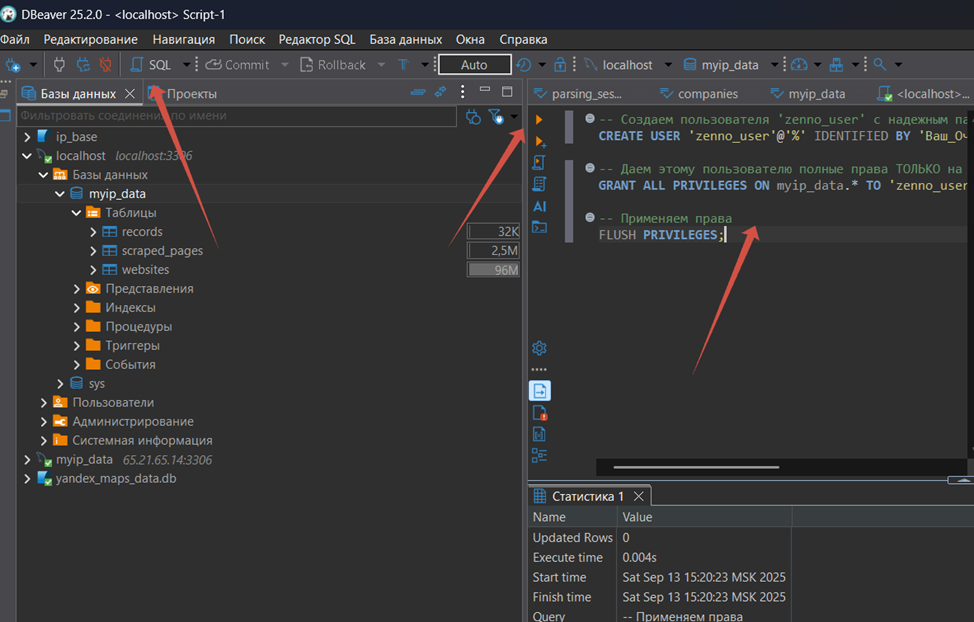Collapse the localhost connection node
Screen dimensions: 974x622
(x=27, y=156)
